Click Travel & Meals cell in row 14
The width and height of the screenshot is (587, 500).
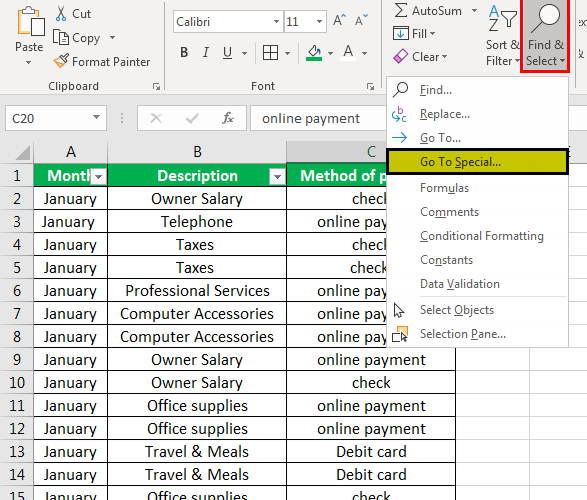pyautogui.click(x=197, y=475)
